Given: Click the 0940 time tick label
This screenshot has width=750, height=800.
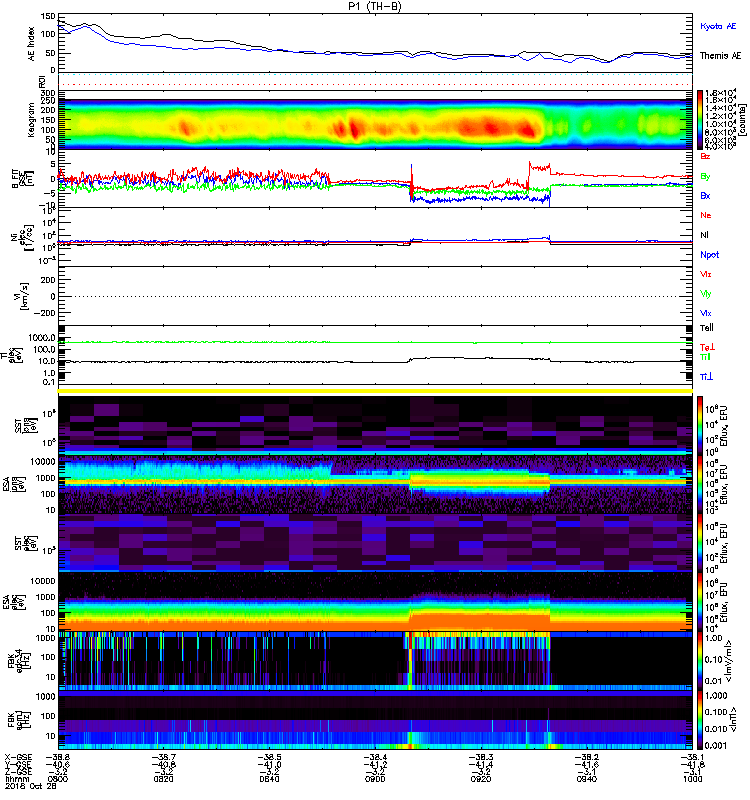Looking at the screenshot, I should (x=586, y=779).
